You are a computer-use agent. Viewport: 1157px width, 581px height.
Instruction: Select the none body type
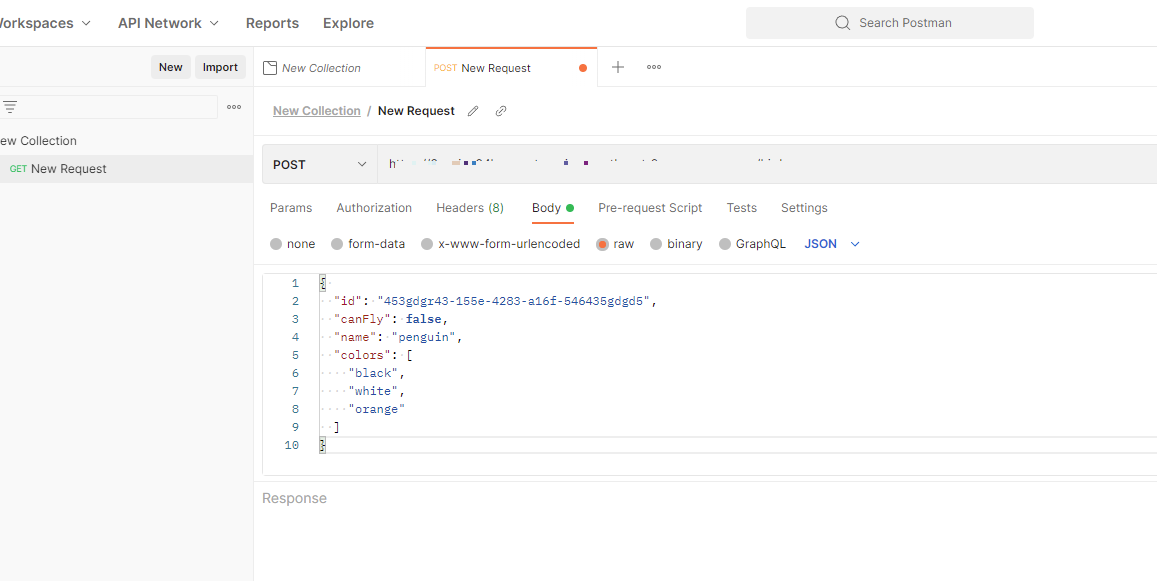[x=276, y=244]
